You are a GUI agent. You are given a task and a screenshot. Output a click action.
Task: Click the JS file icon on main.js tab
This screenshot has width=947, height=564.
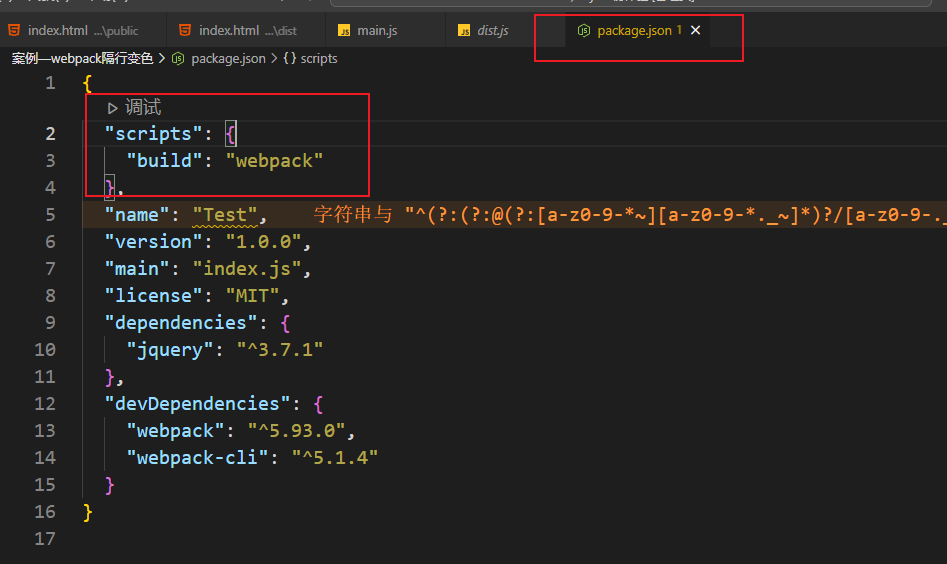(x=344, y=31)
